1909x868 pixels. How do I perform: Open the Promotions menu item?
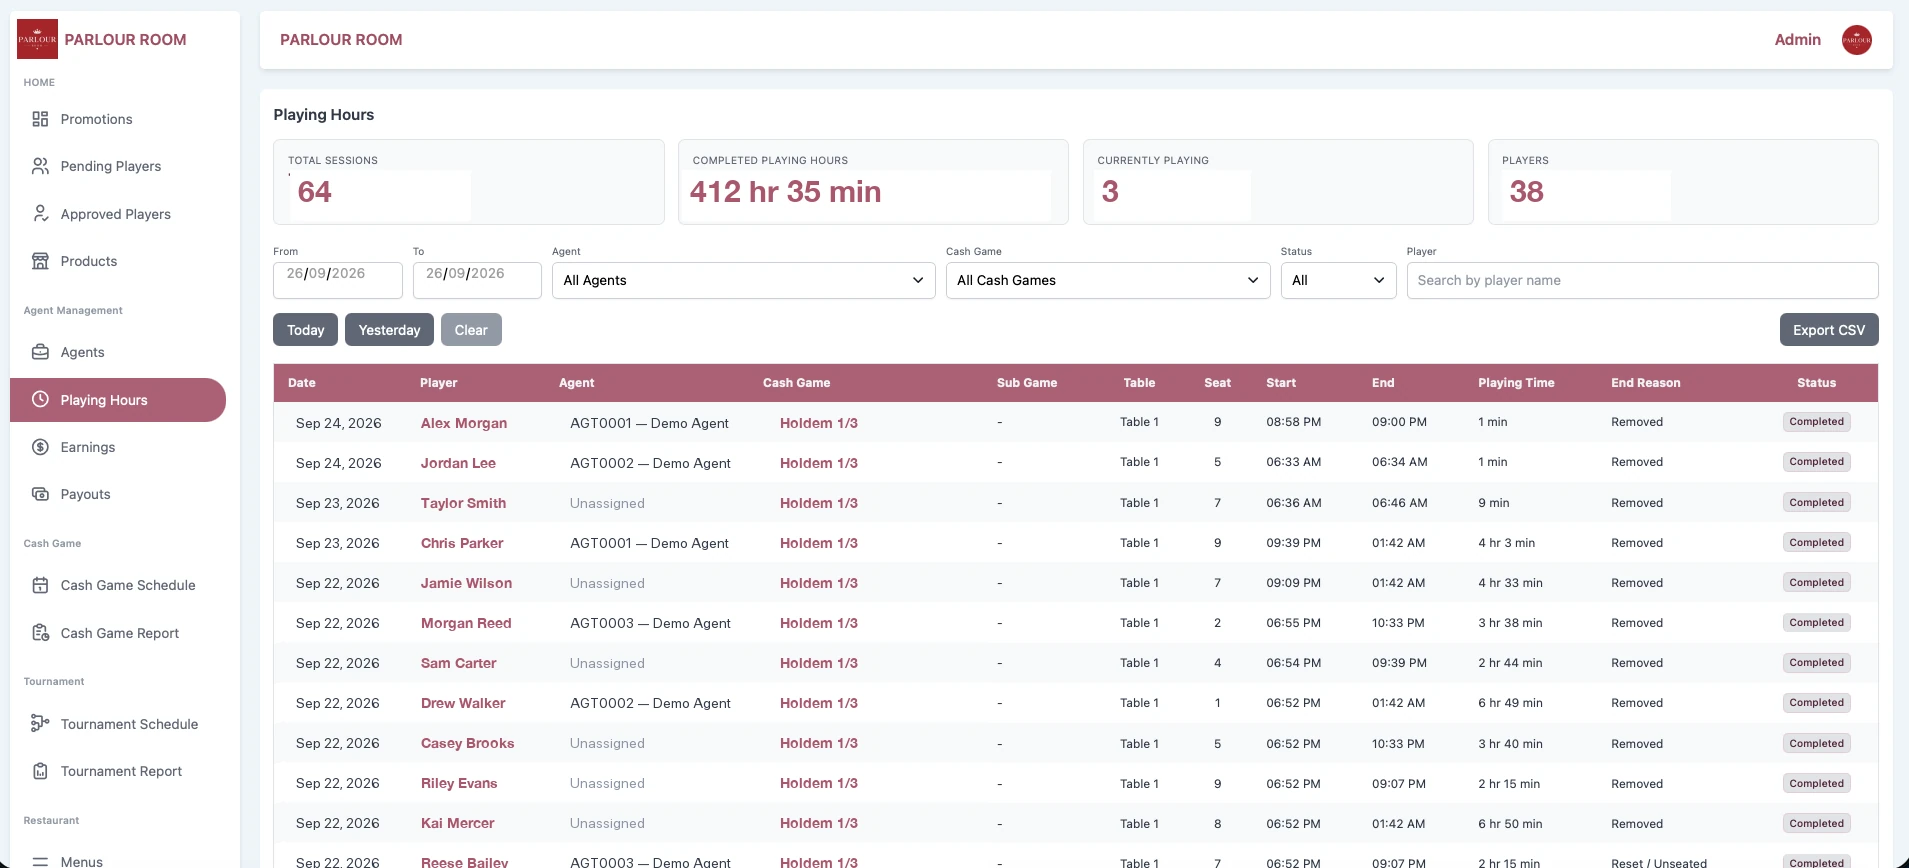96,119
